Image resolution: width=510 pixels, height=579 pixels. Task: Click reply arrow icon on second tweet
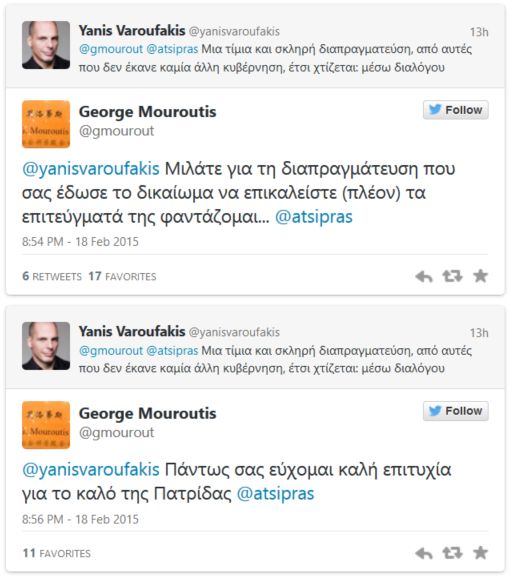point(424,553)
